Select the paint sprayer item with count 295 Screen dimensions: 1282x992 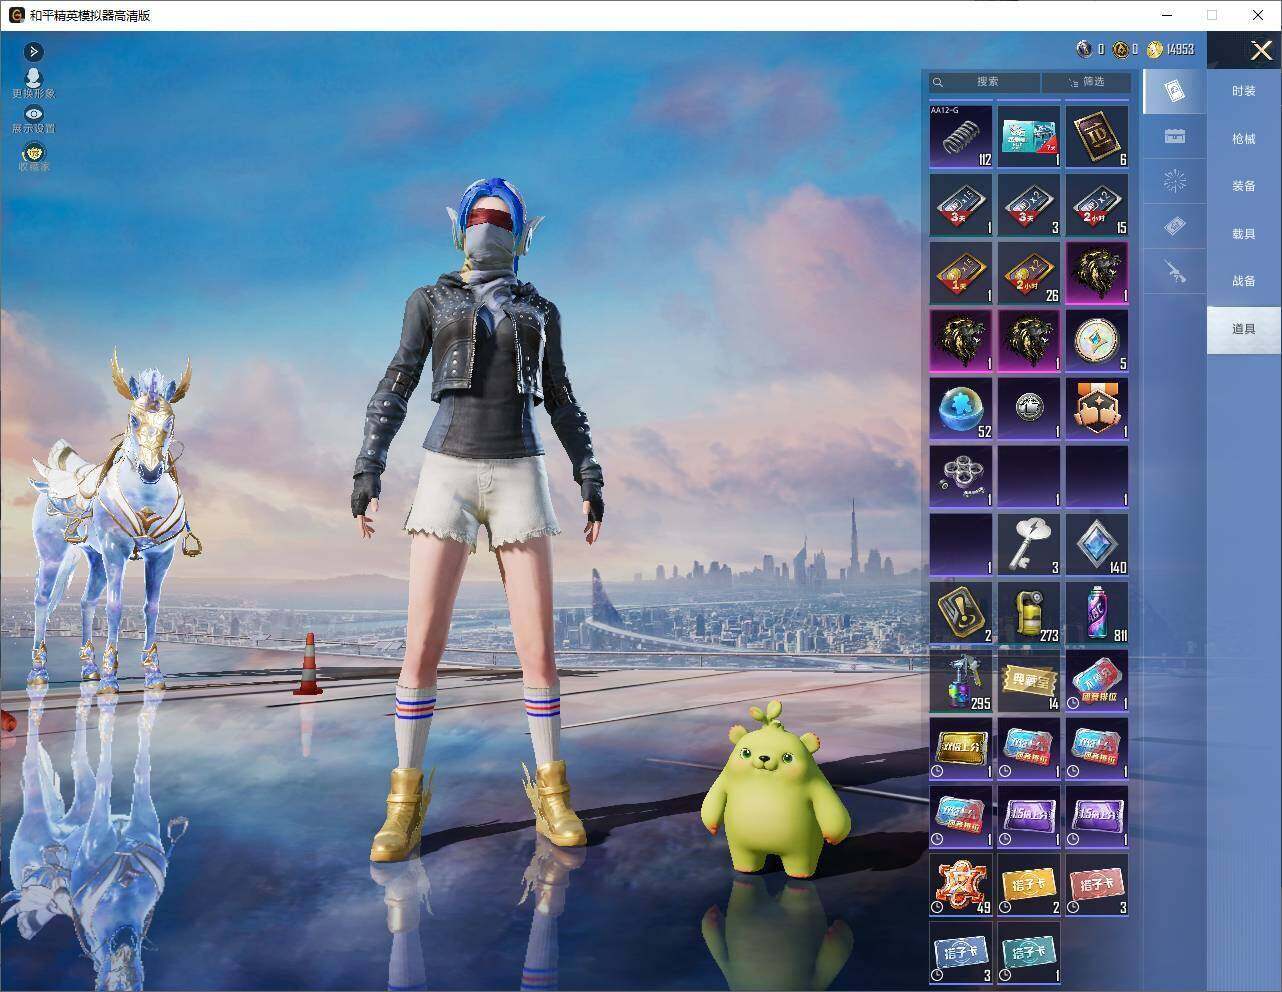(961, 680)
